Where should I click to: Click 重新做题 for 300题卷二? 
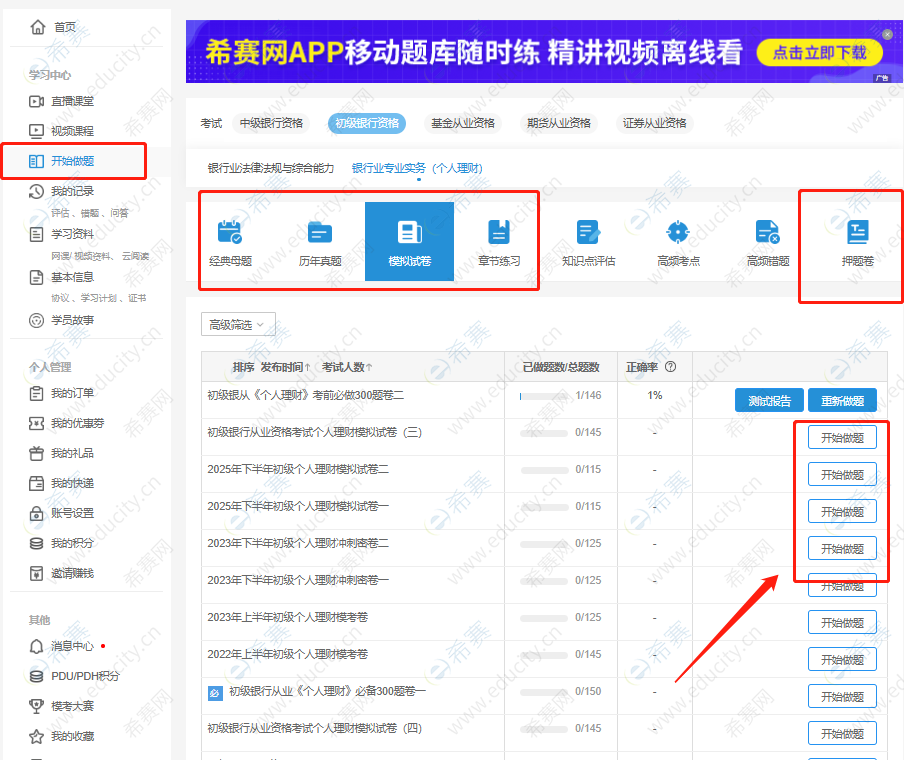[x=842, y=401]
